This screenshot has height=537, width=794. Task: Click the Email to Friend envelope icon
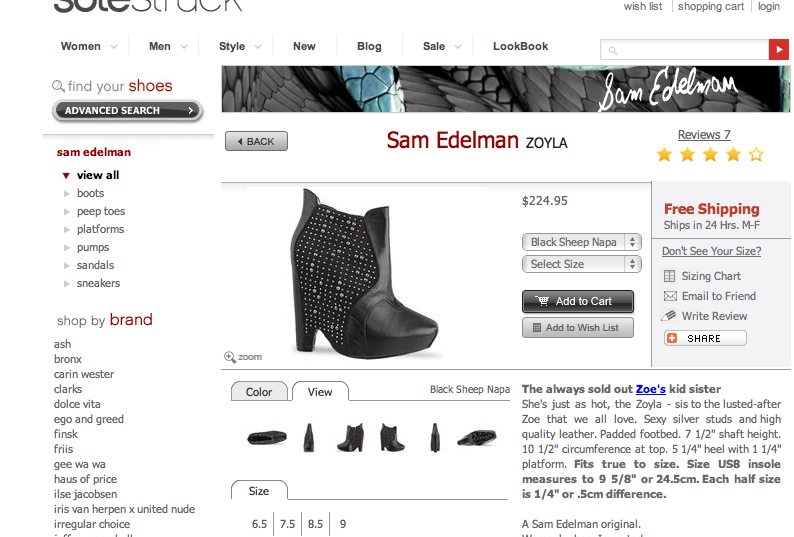pos(670,296)
